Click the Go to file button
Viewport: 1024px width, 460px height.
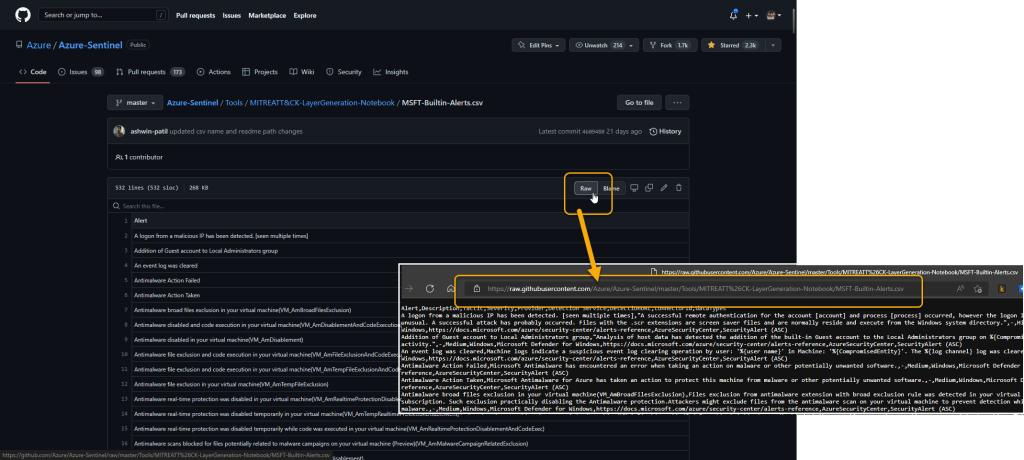[639, 103]
